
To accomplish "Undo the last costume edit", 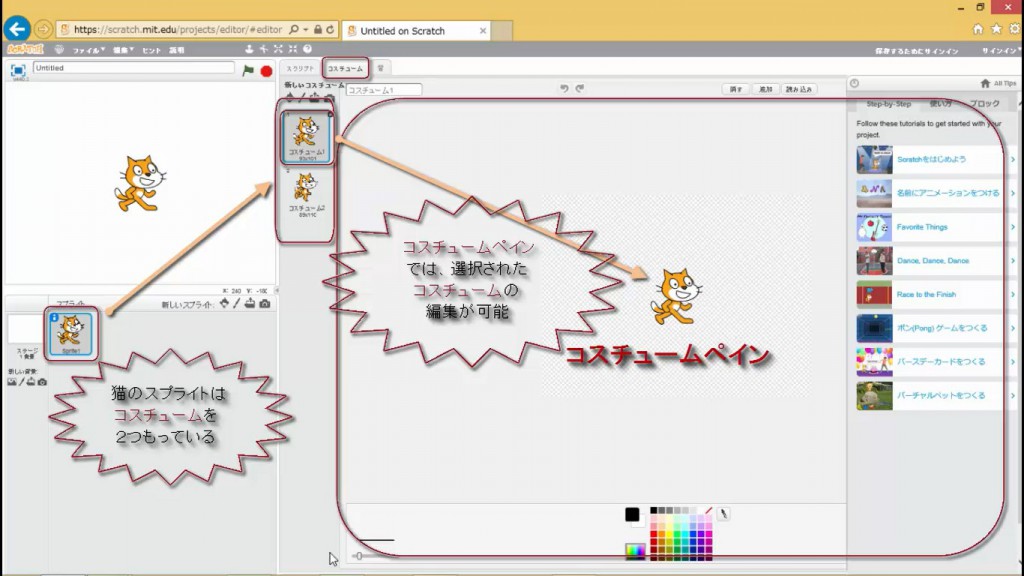I will [564, 89].
